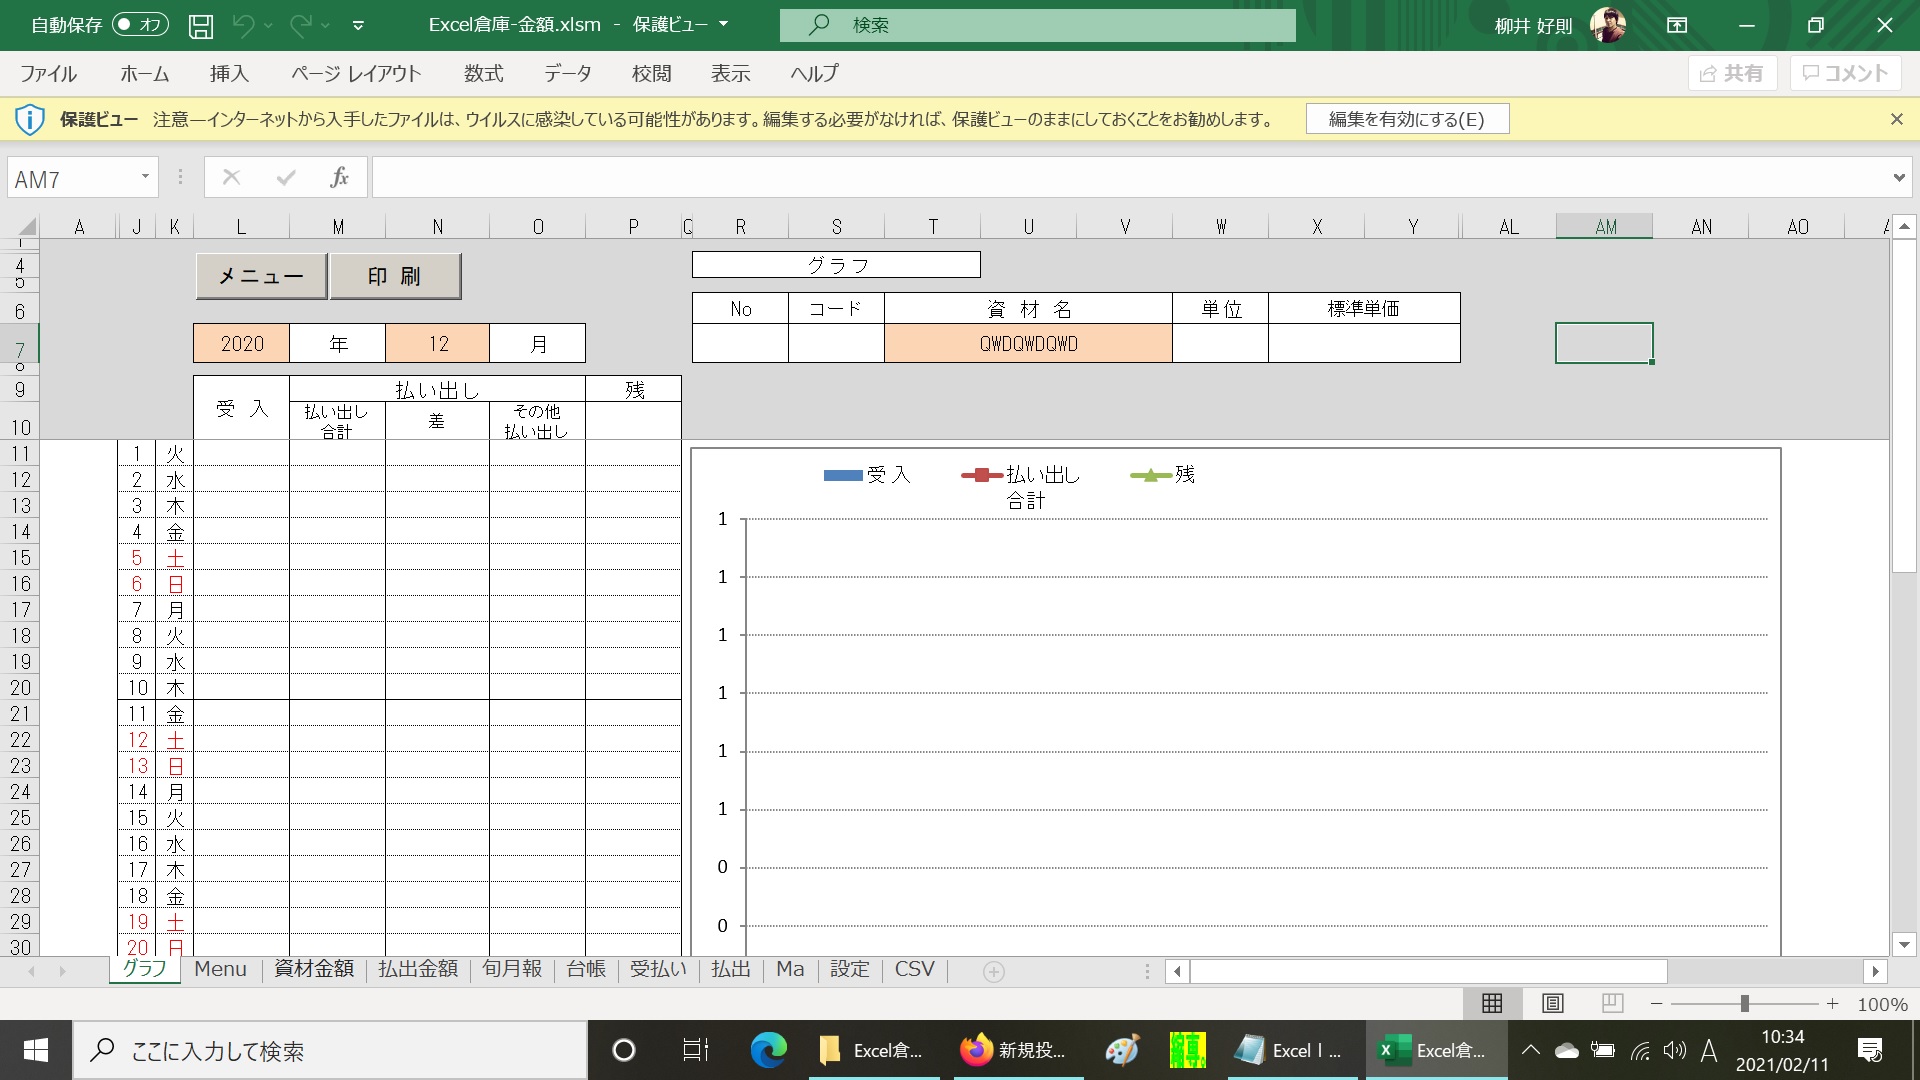The image size is (1920, 1080).
Task: Click the add new sheet plus icon
Action: click(x=993, y=971)
